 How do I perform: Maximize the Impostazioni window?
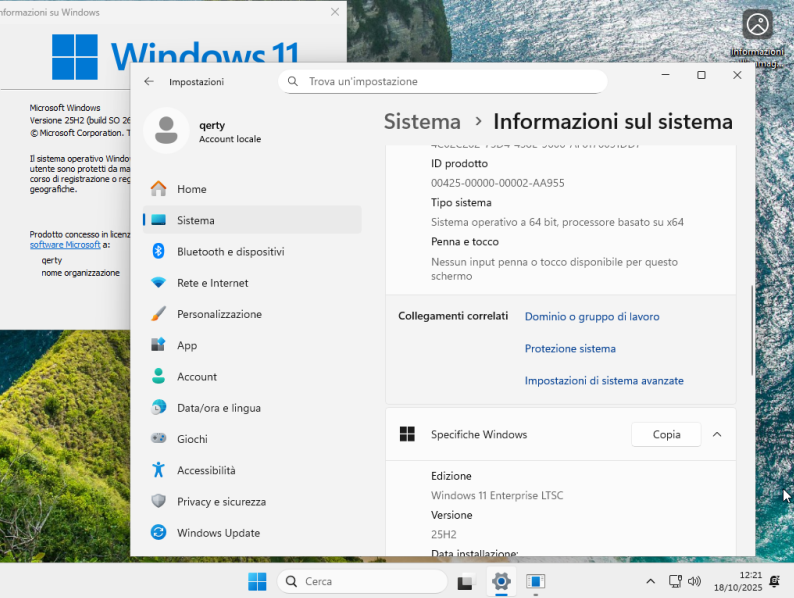pyautogui.click(x=701, y=75)
